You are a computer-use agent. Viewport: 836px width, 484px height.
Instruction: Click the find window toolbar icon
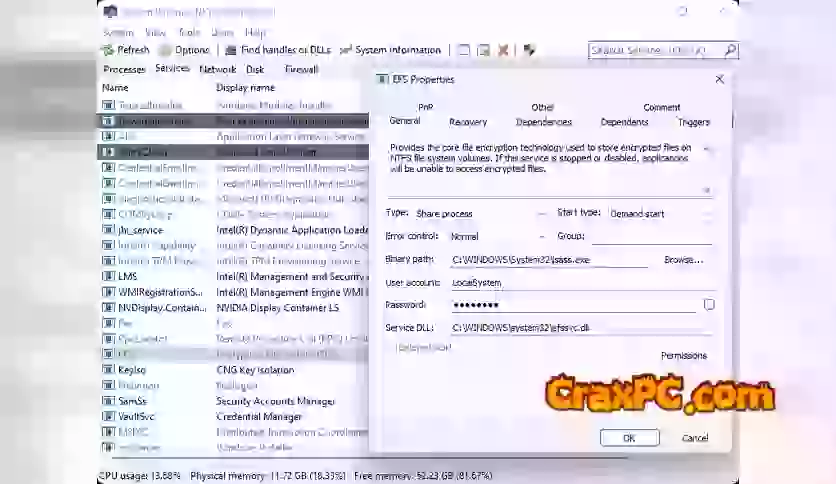[x=464, y=50]
